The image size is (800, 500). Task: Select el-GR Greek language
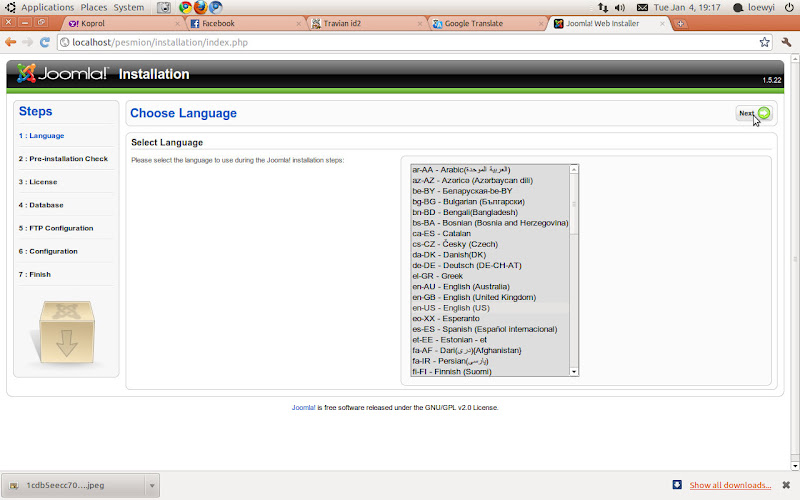pyautogui.click(x=490, y=276)
